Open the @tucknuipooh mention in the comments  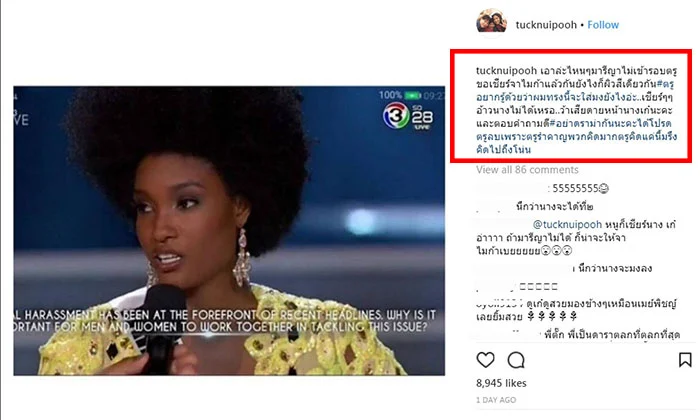click(x=567, y=225)
